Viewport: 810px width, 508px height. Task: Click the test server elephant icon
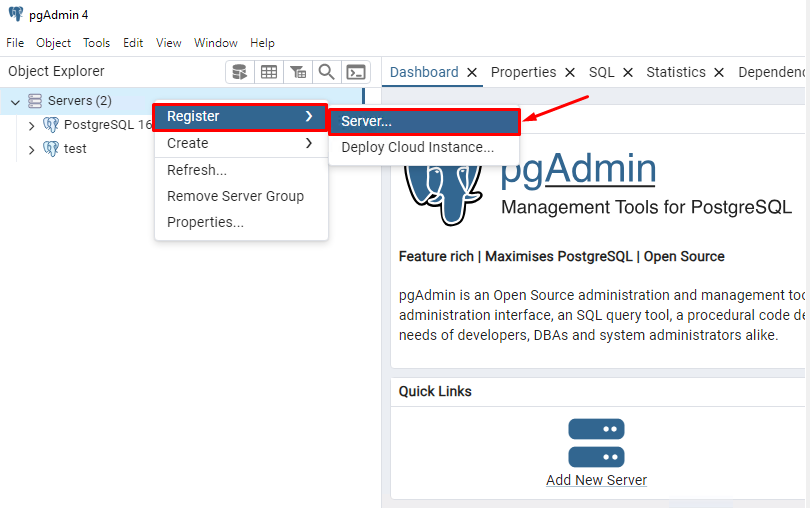(x=51, y=149)
